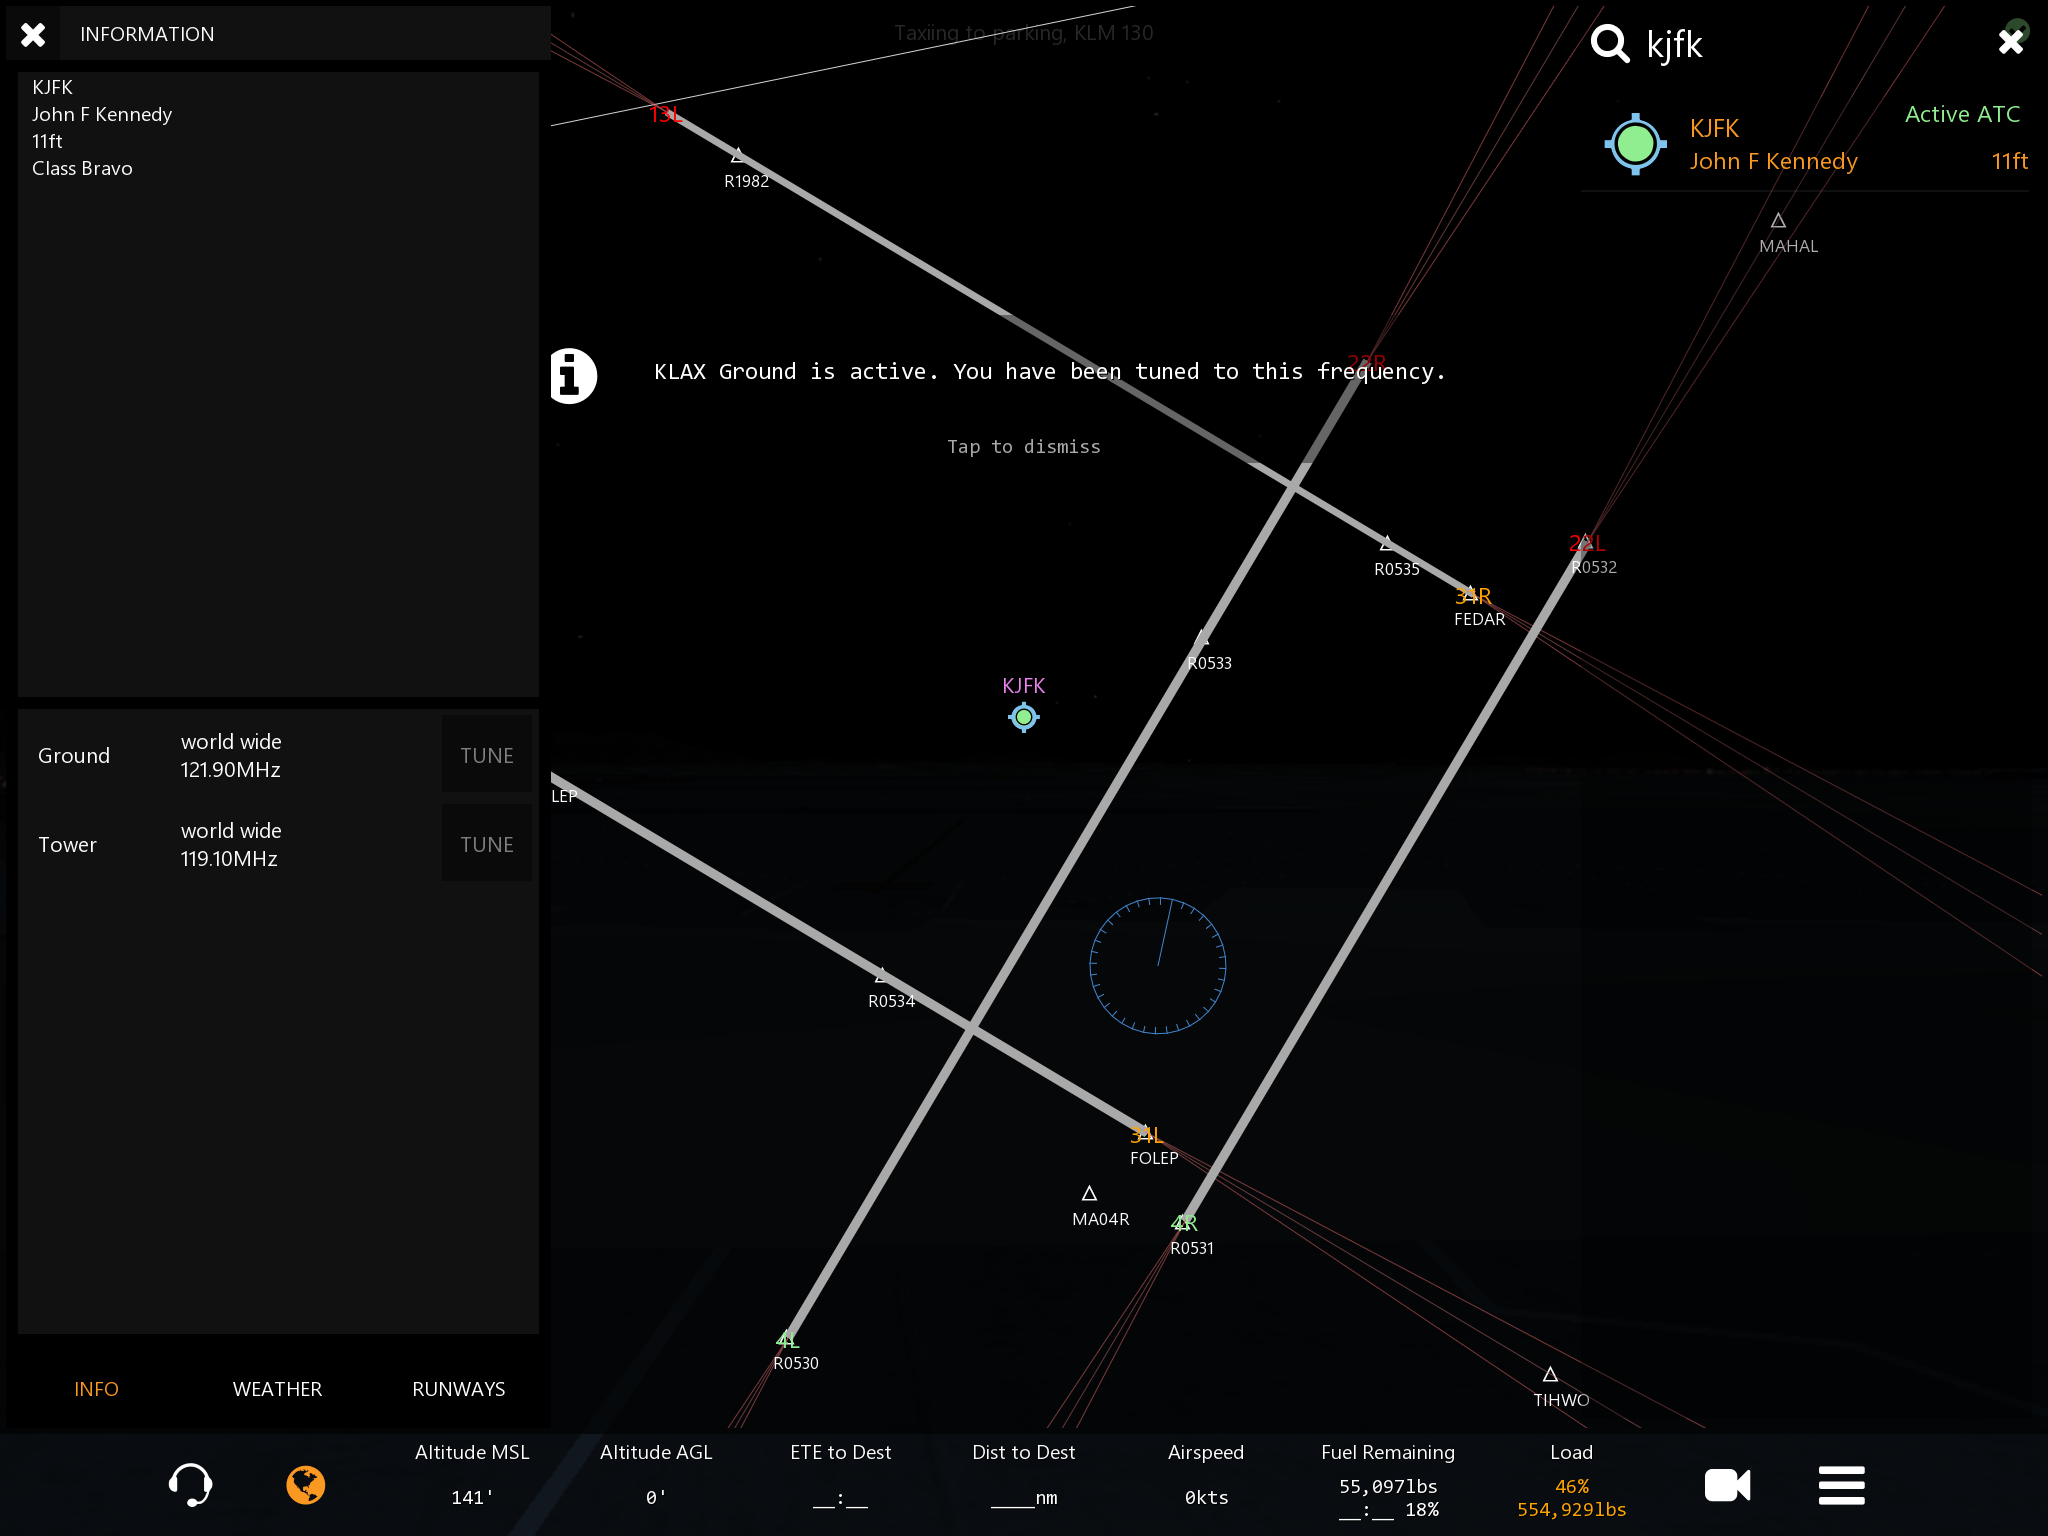Screen dimensions: 2048x1536
Task: Clear the kjfk search field
Action: [2010, 42]
